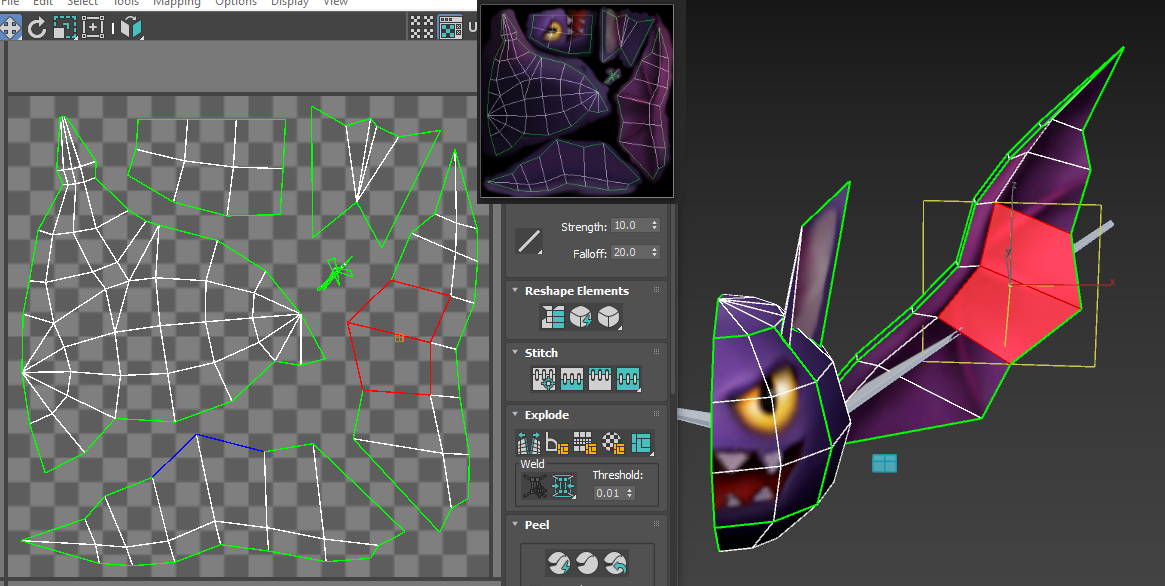Image resolution: width=1165 pixels, height=586 pixels.
Task: Click the Reset Peel icon
Action: coord(615,562)
